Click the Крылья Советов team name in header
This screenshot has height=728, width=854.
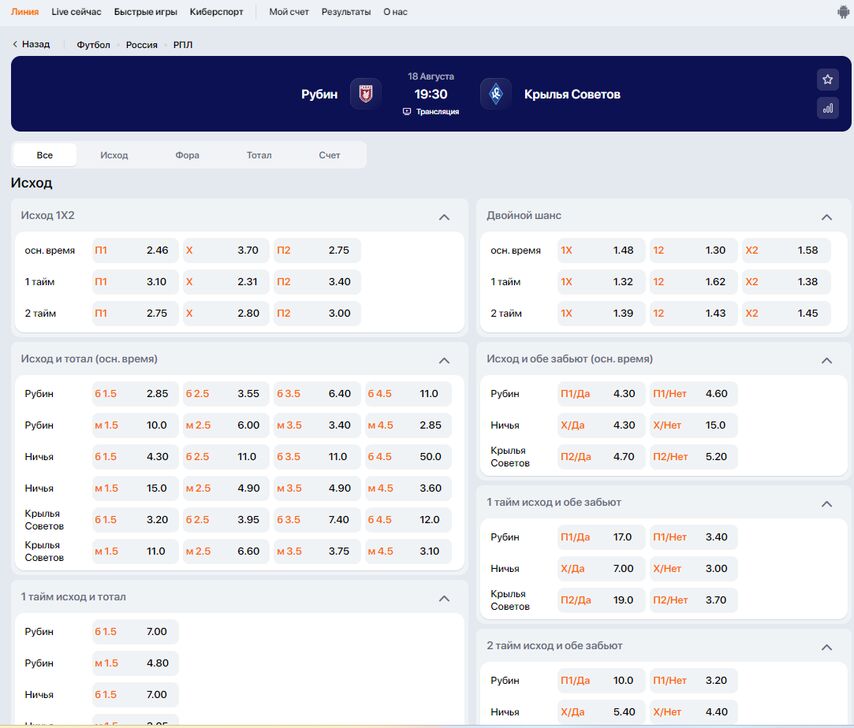(x=572, y=94)
